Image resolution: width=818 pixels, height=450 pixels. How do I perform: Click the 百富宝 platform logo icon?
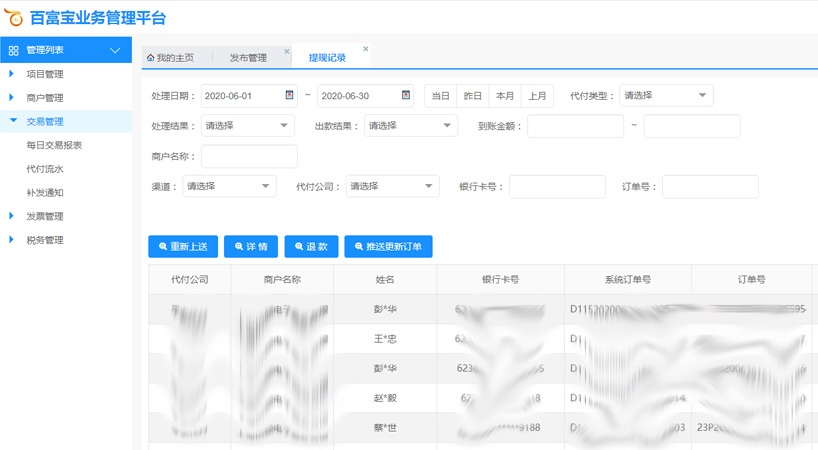tap(13, 16)
